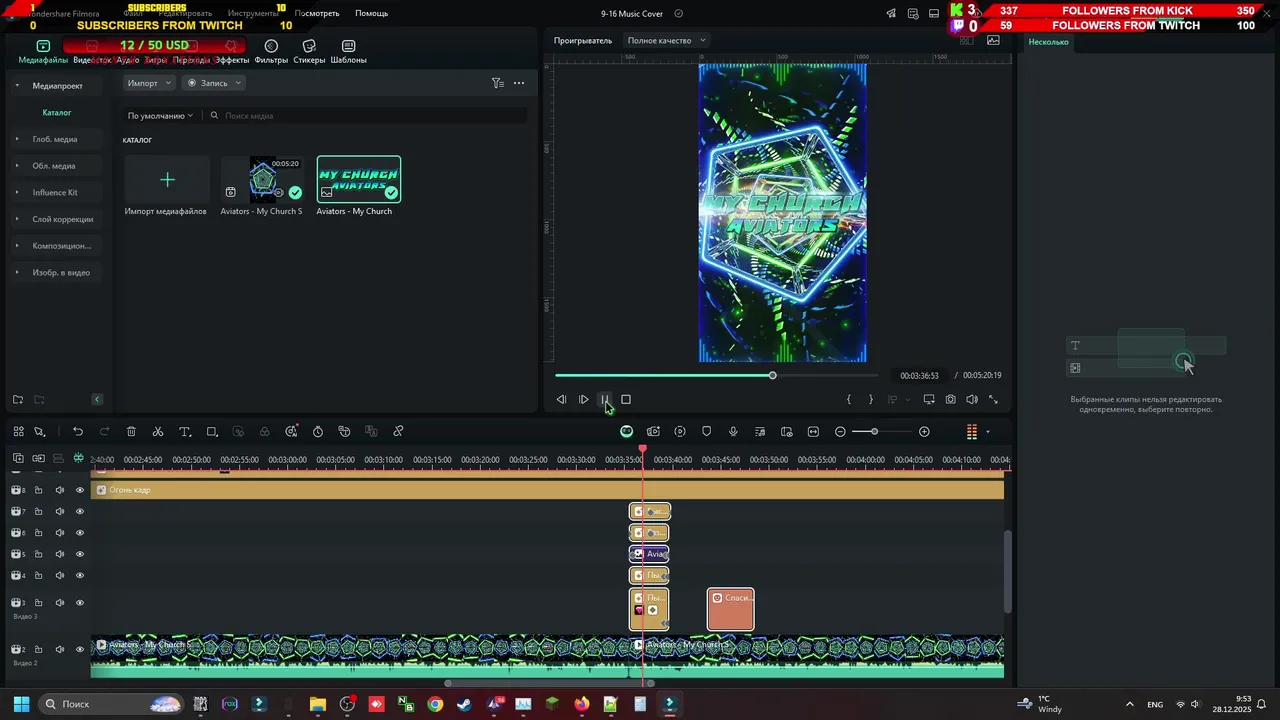The width and height of the screenshot is (1280, 720).
Task: Add a marker with the shield icon
Action: point(707,432)
